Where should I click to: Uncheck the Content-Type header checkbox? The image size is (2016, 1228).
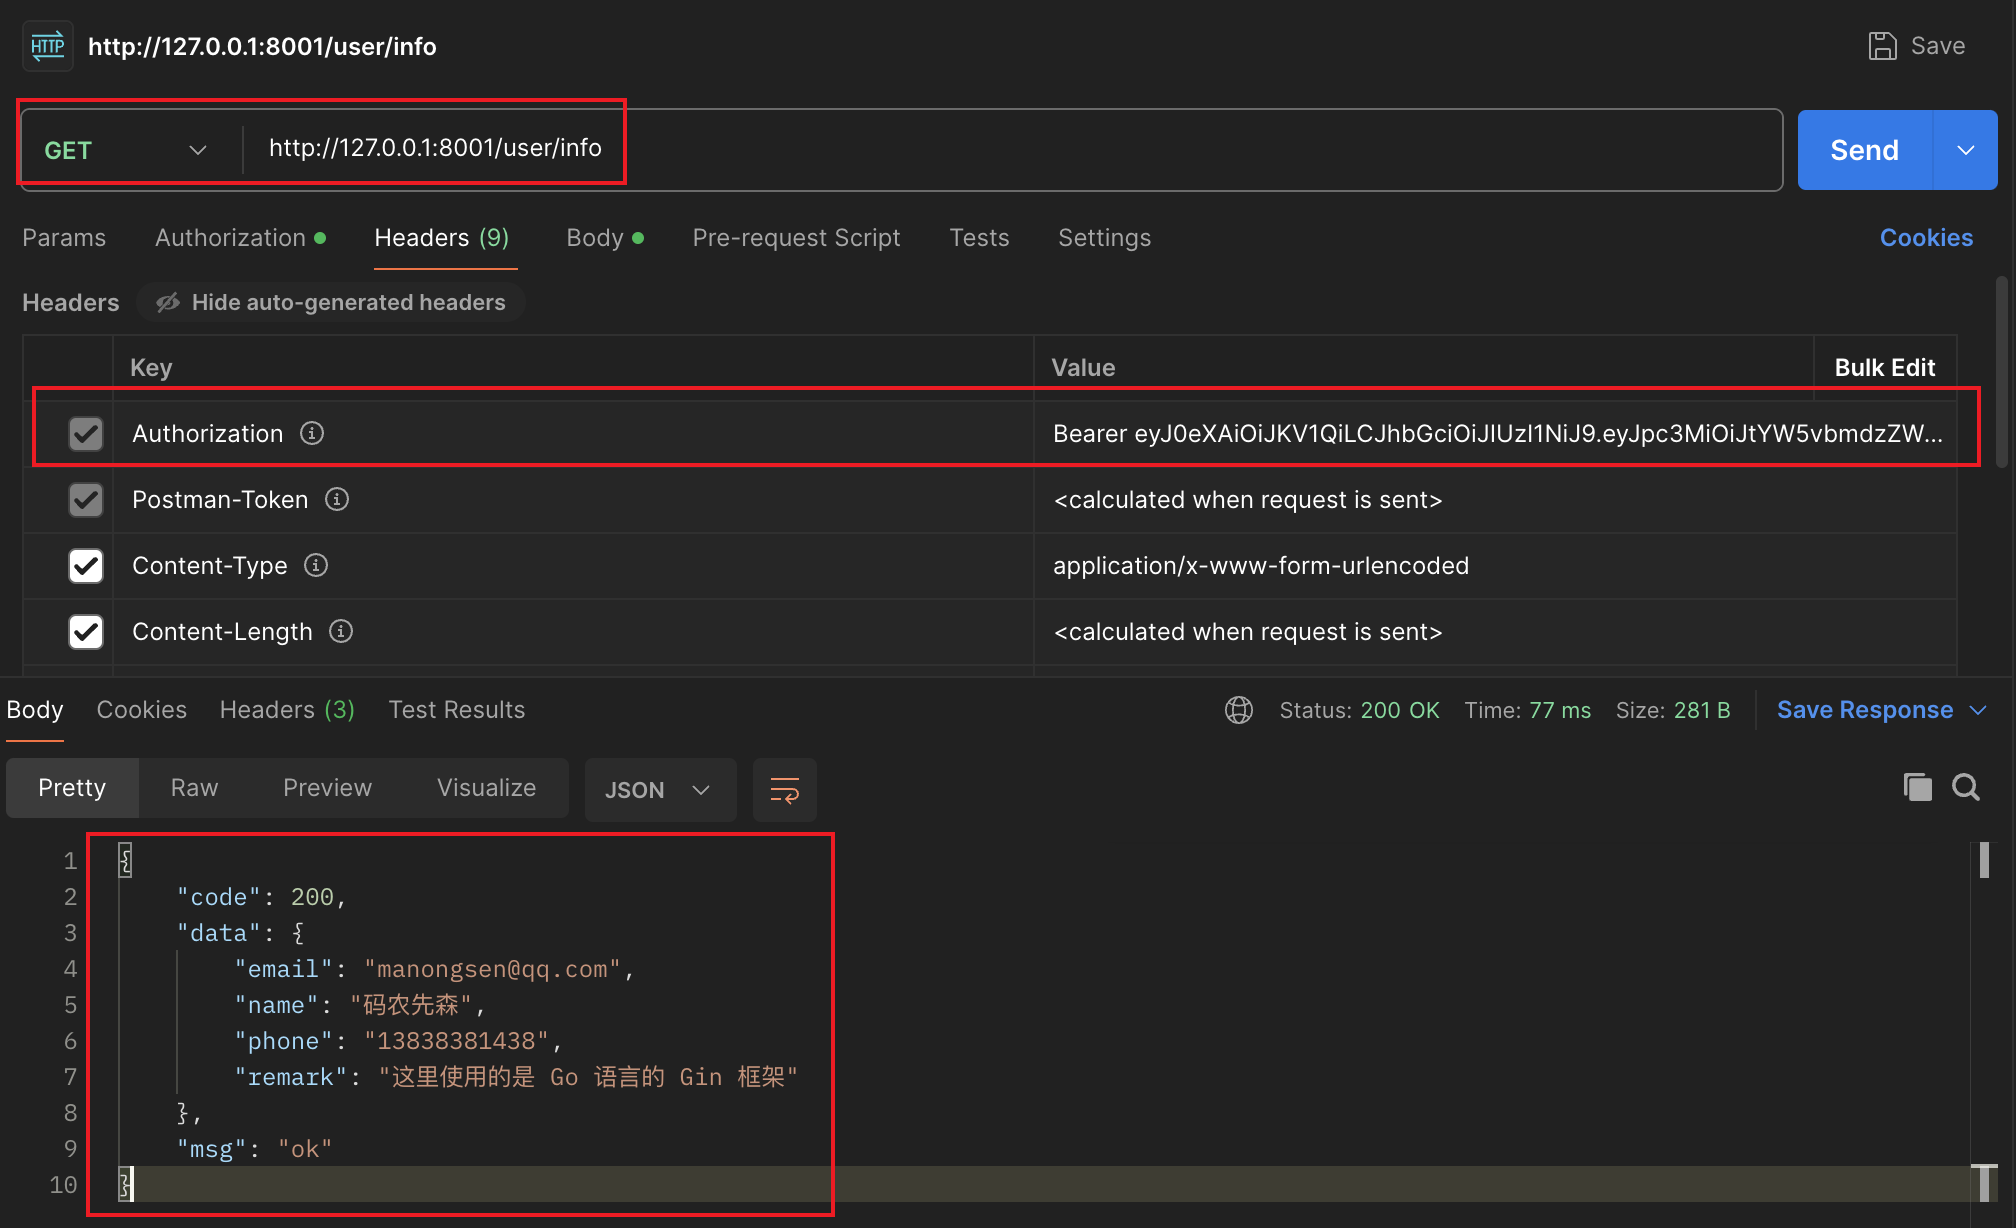pyautogui.click(x=86, y=565)
